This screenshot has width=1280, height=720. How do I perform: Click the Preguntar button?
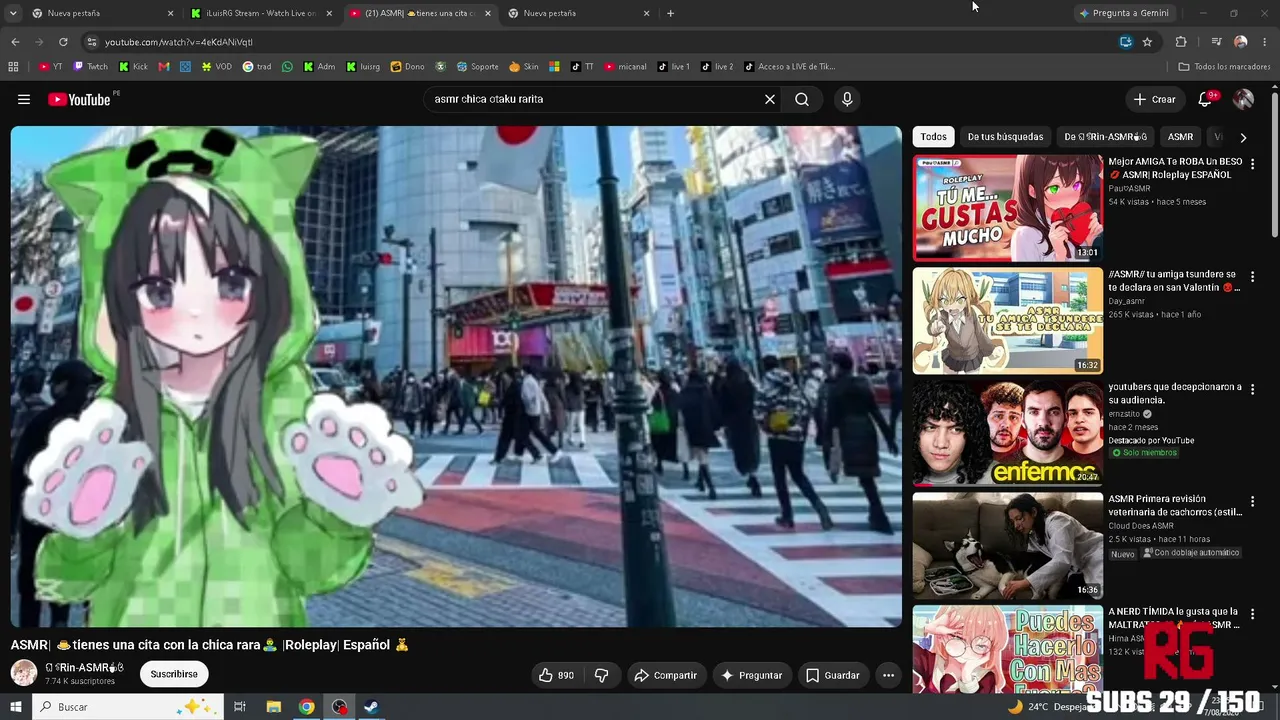pyautogui.click(x=752, y=675)
